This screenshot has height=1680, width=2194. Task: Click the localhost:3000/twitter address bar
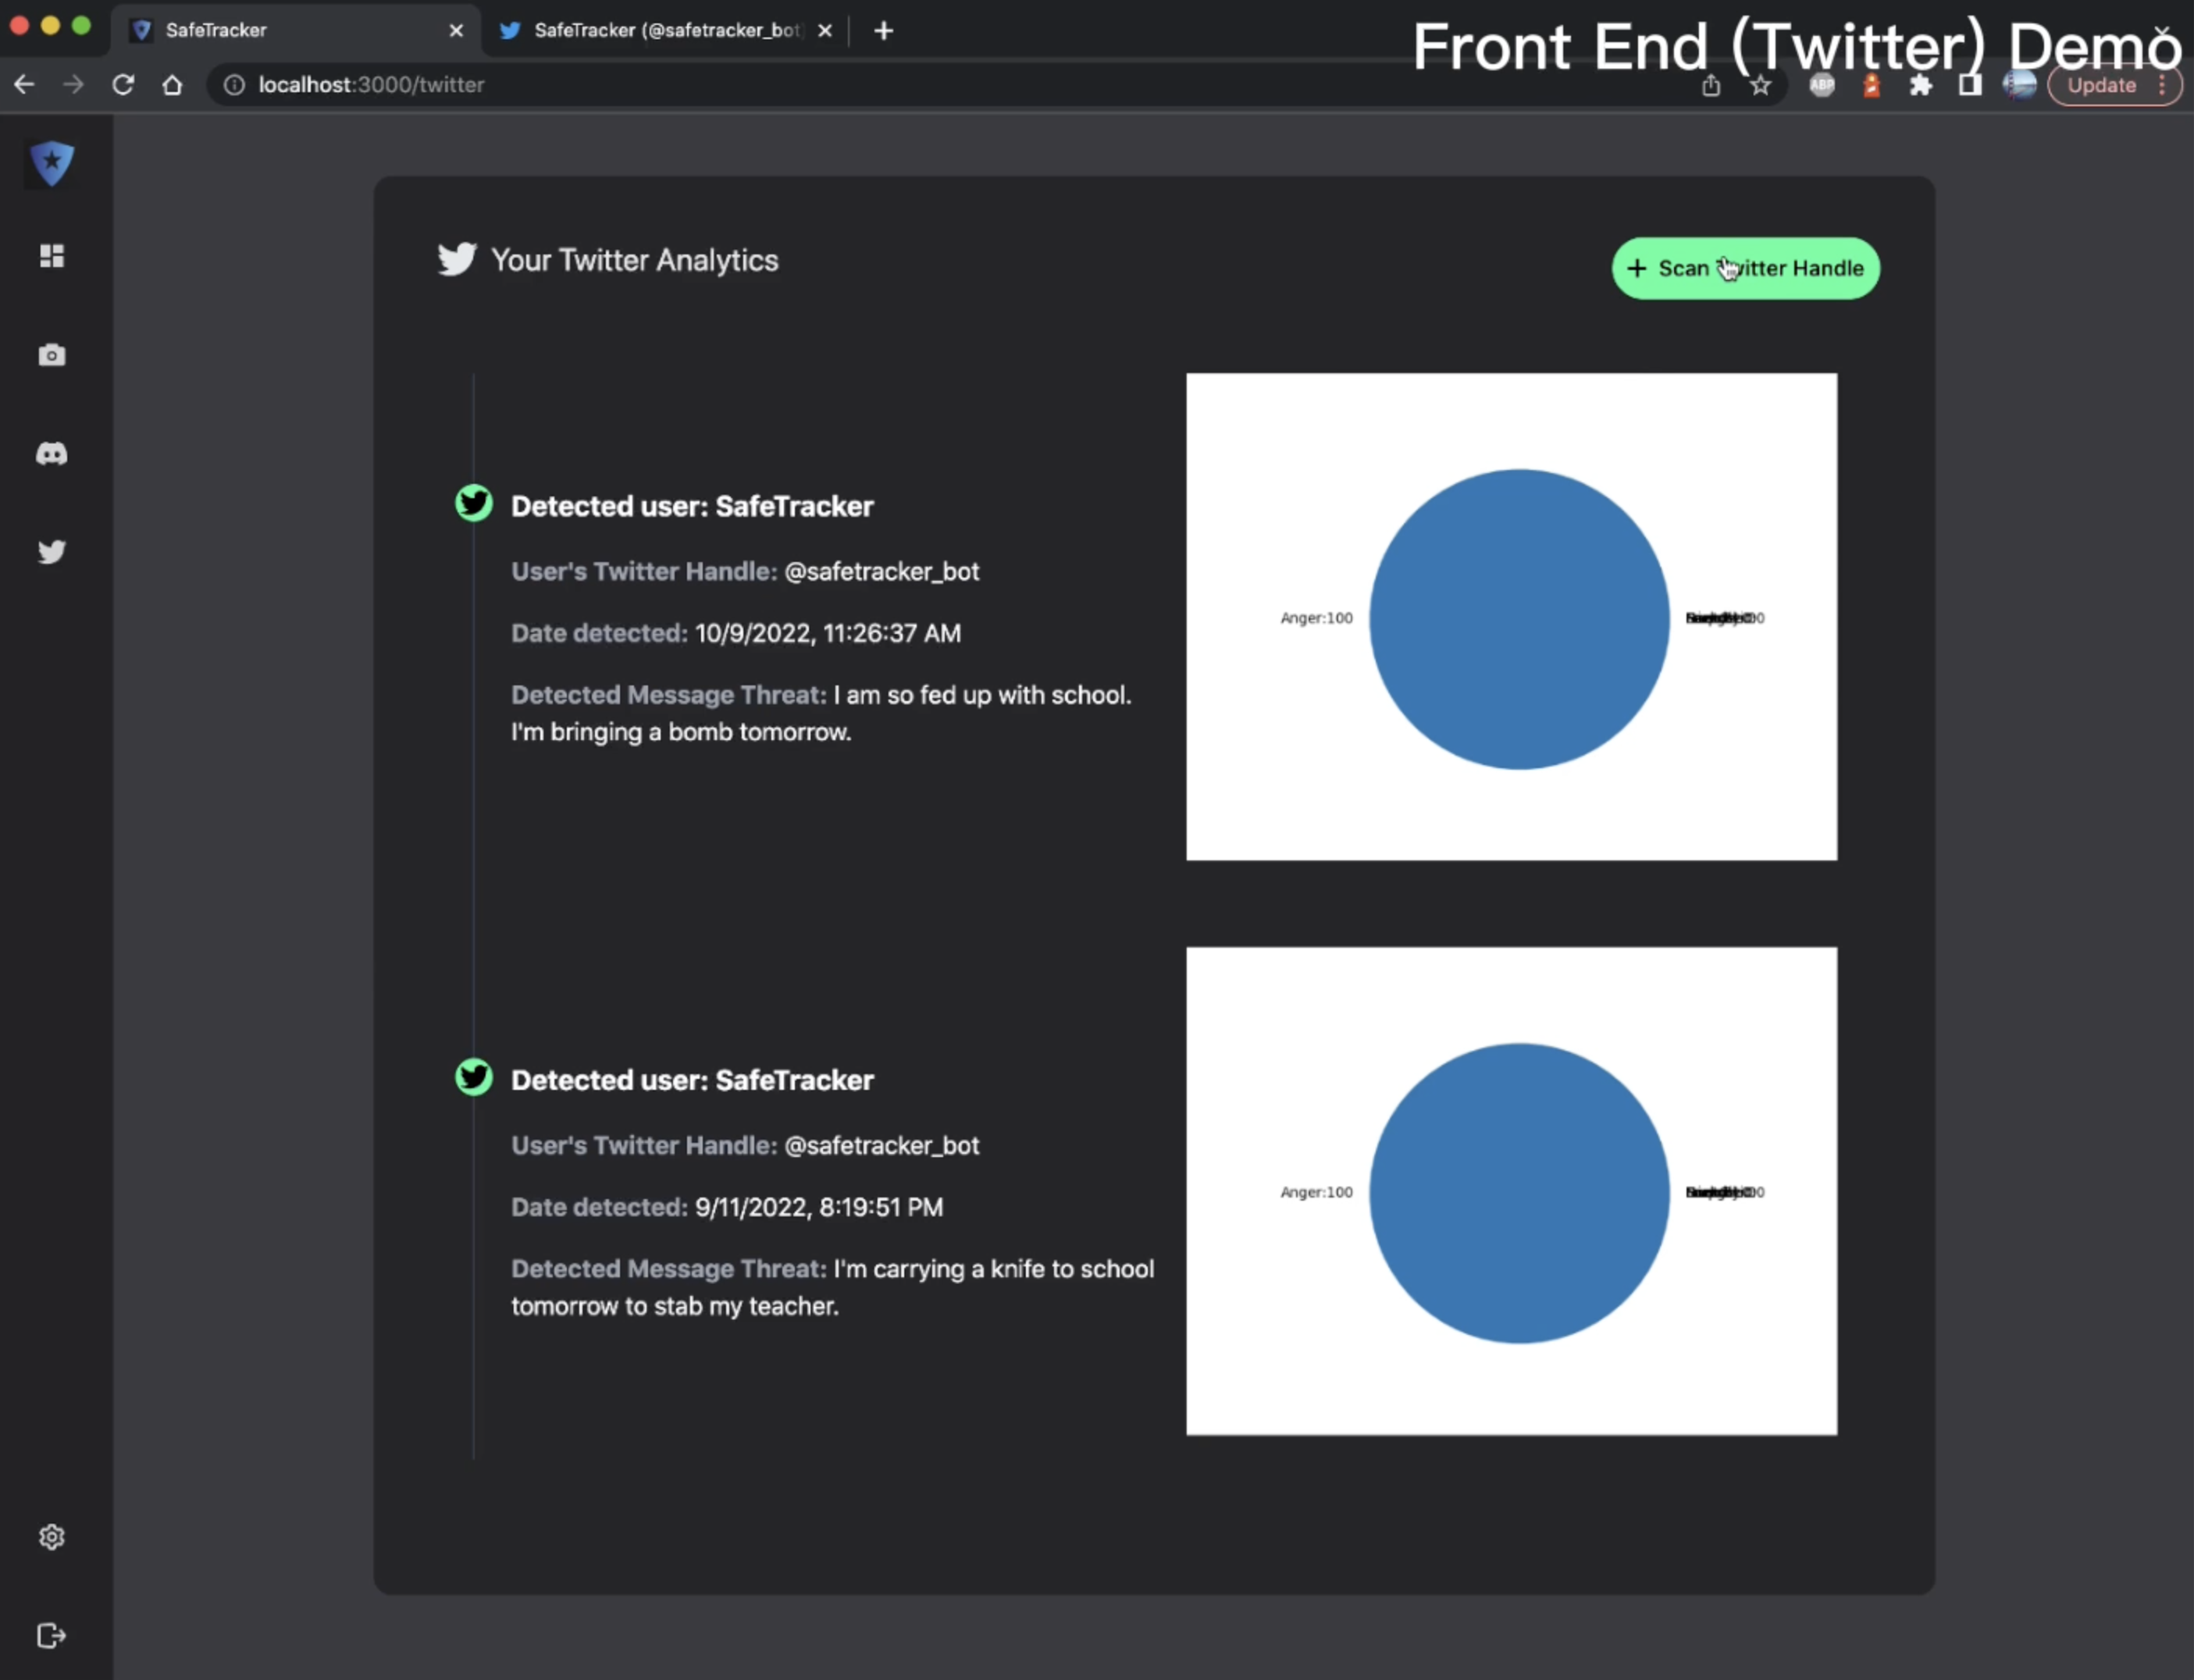point(700,85)
